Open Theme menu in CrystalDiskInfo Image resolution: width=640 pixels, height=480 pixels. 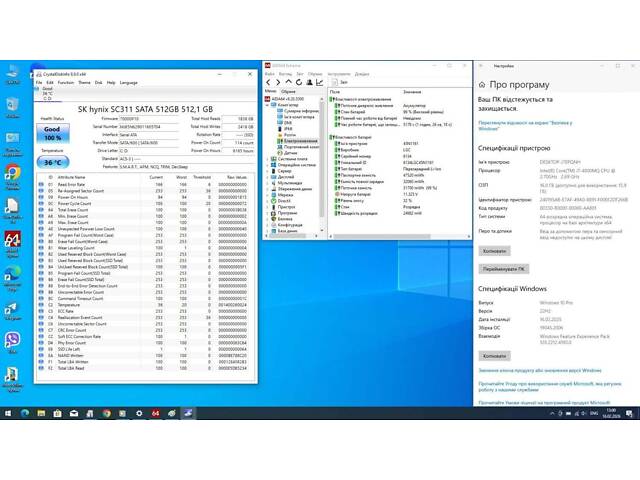(x=84, y=82)
